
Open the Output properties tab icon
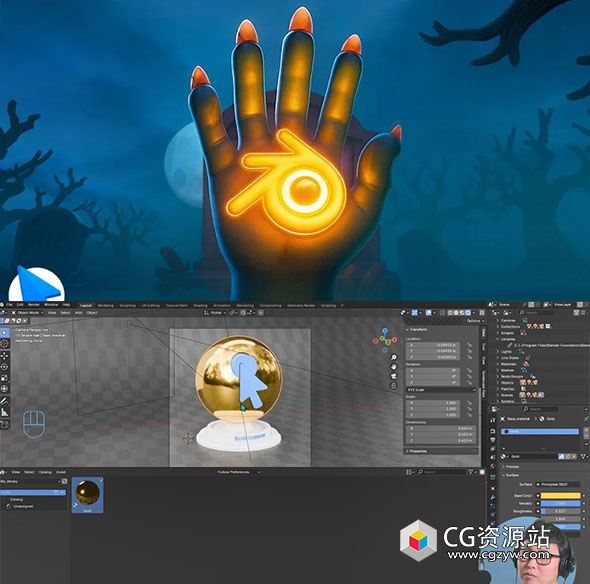pos(493,440)
